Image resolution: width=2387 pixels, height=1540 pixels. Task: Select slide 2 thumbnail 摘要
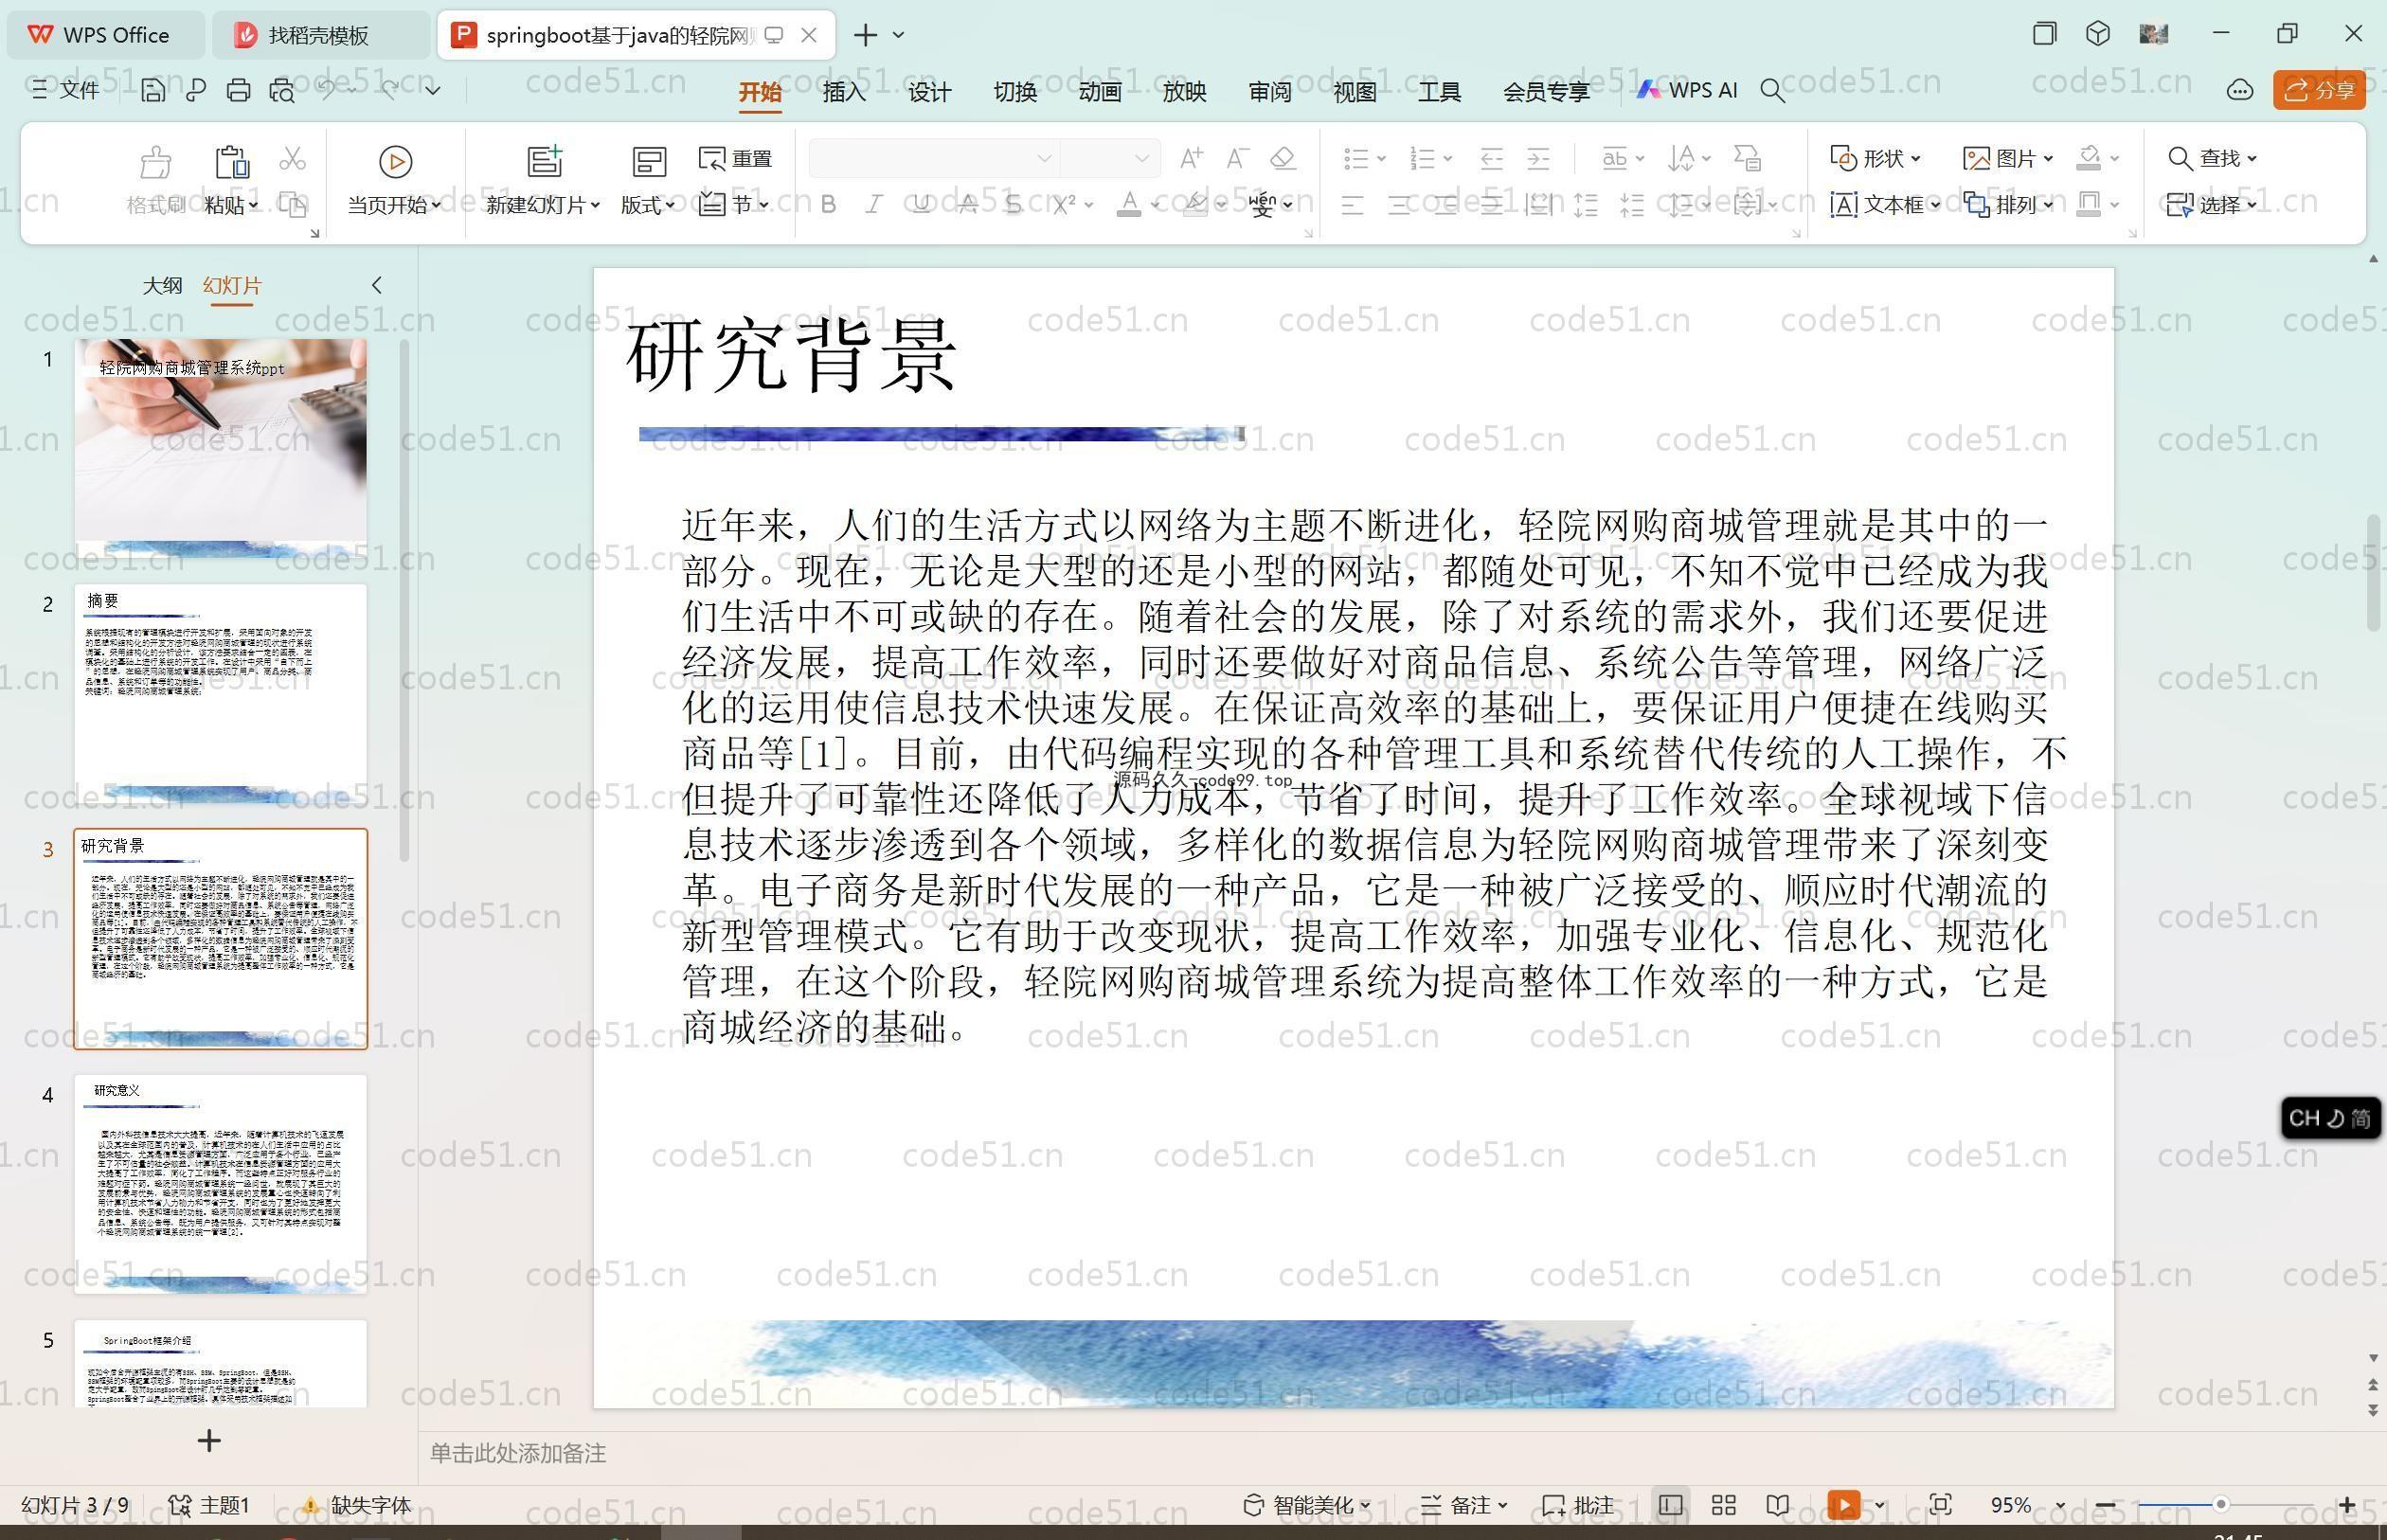[220, 694]
